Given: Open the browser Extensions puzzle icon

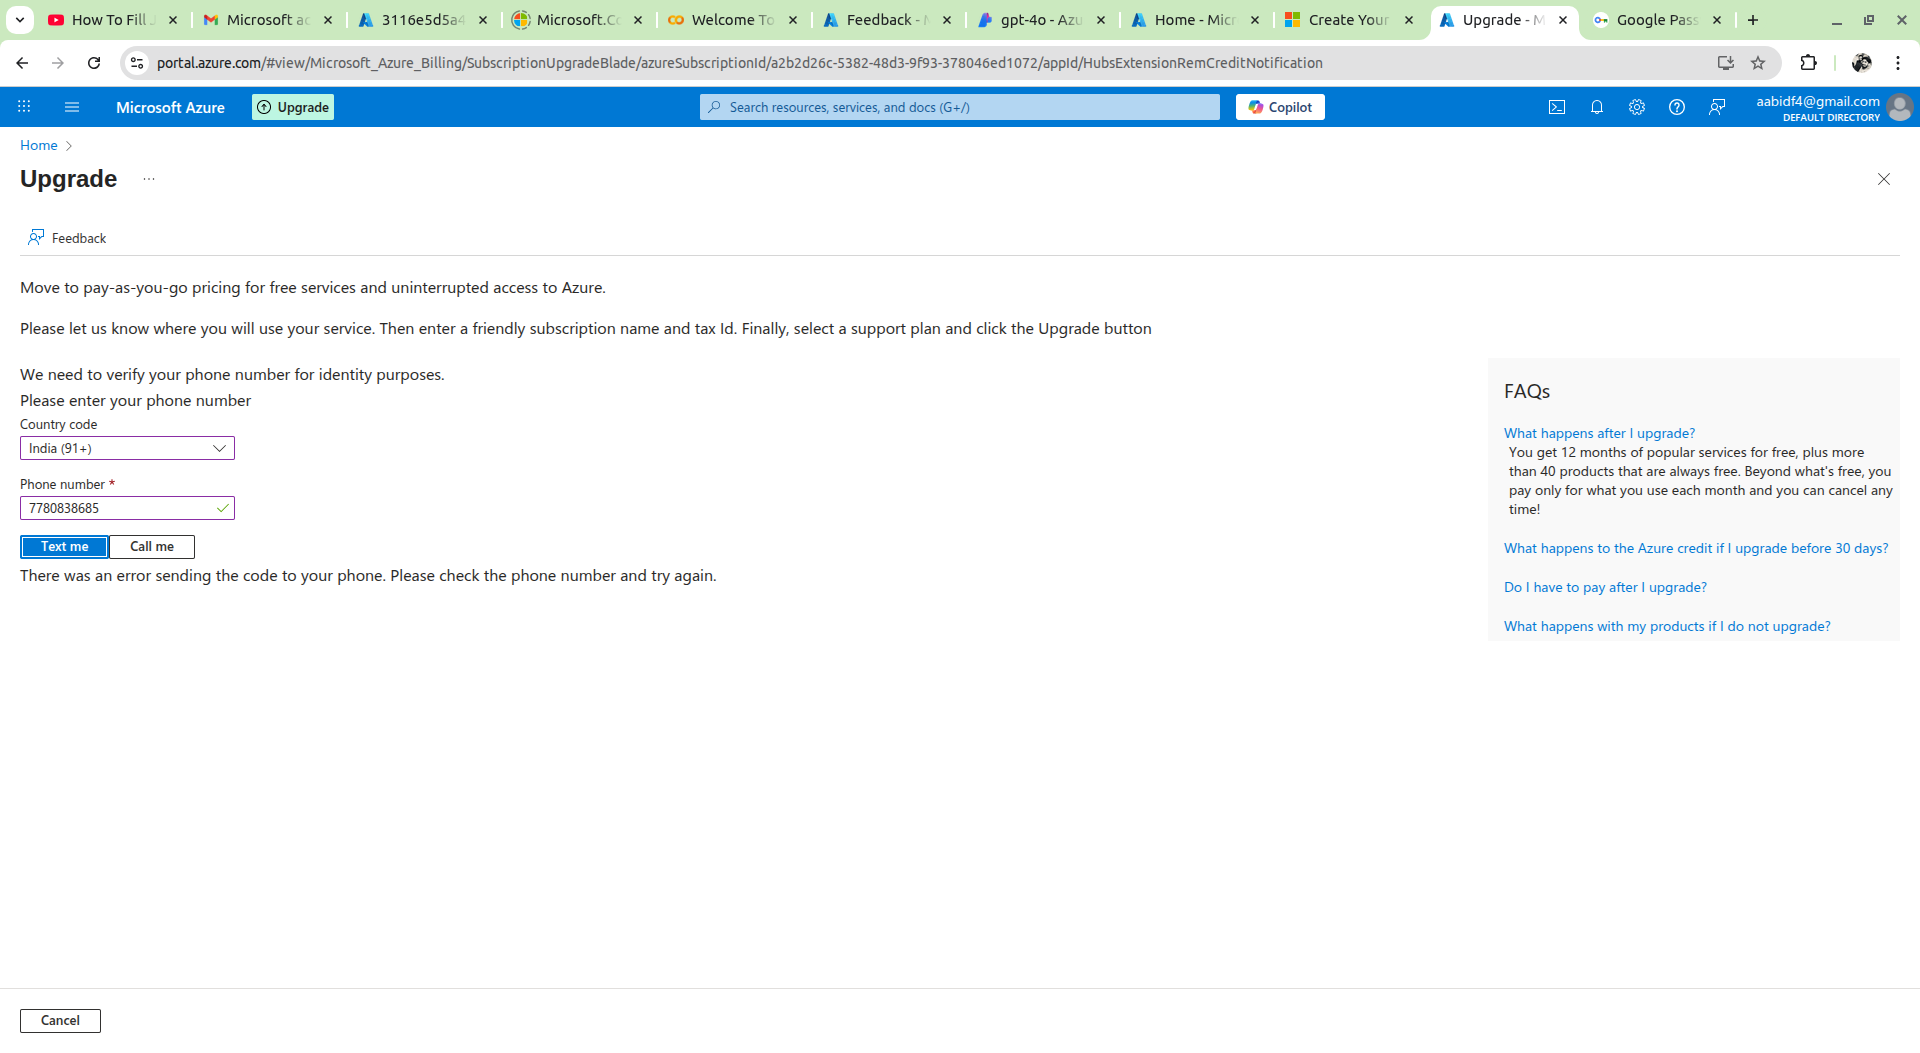Looking at the screenshot, I should 1808,63.
